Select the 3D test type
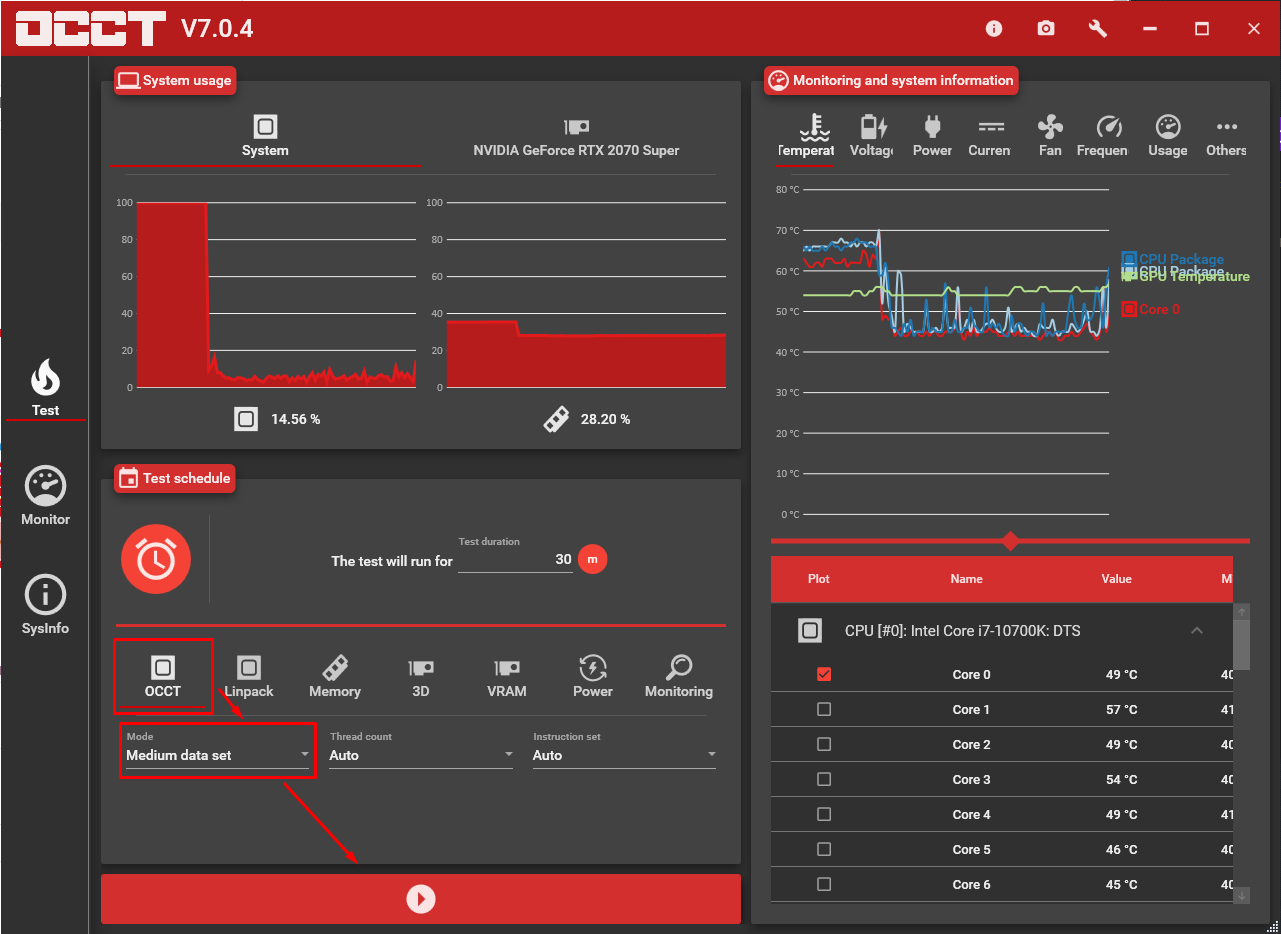The height and width of the screenshot is (934, 1281). [421, 676]
